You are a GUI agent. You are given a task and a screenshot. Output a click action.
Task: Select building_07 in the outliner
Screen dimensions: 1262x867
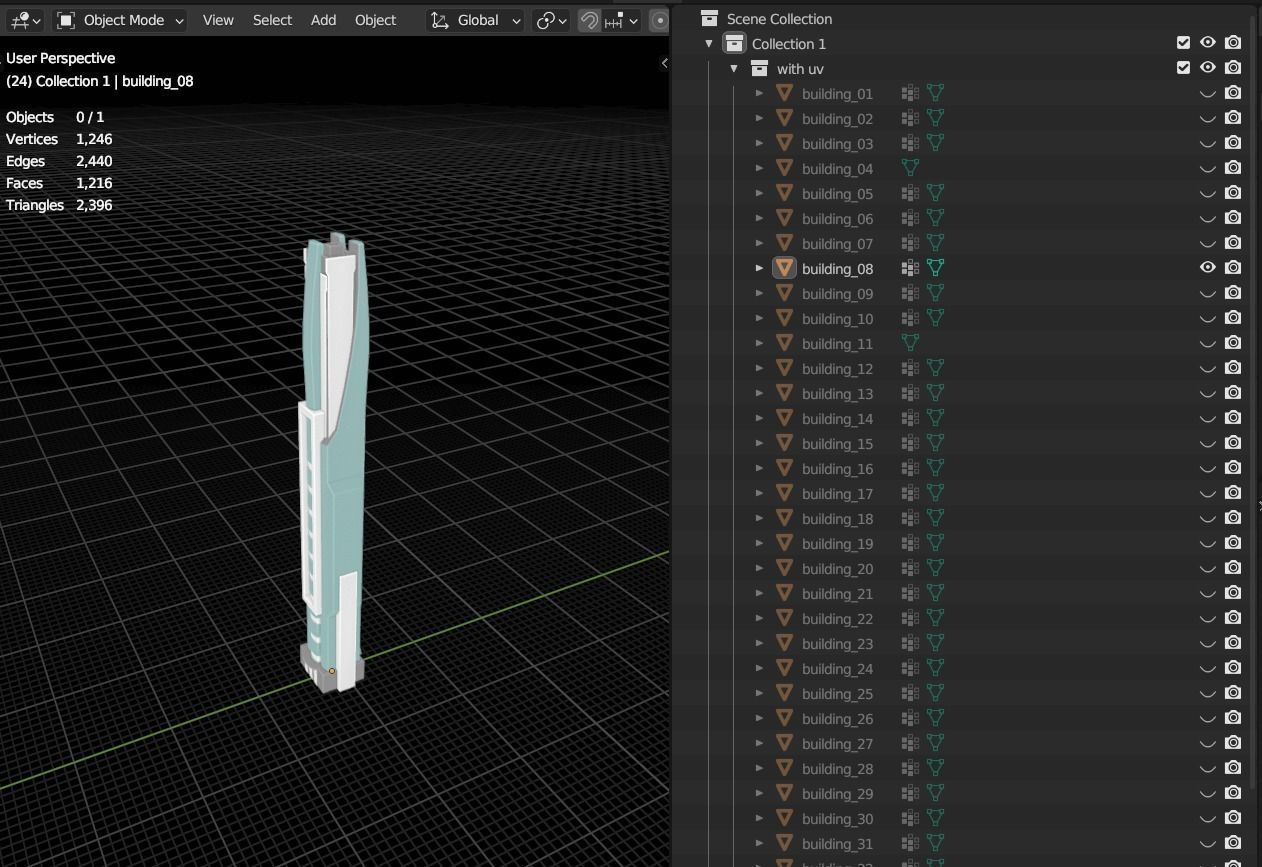coord(837,244)
